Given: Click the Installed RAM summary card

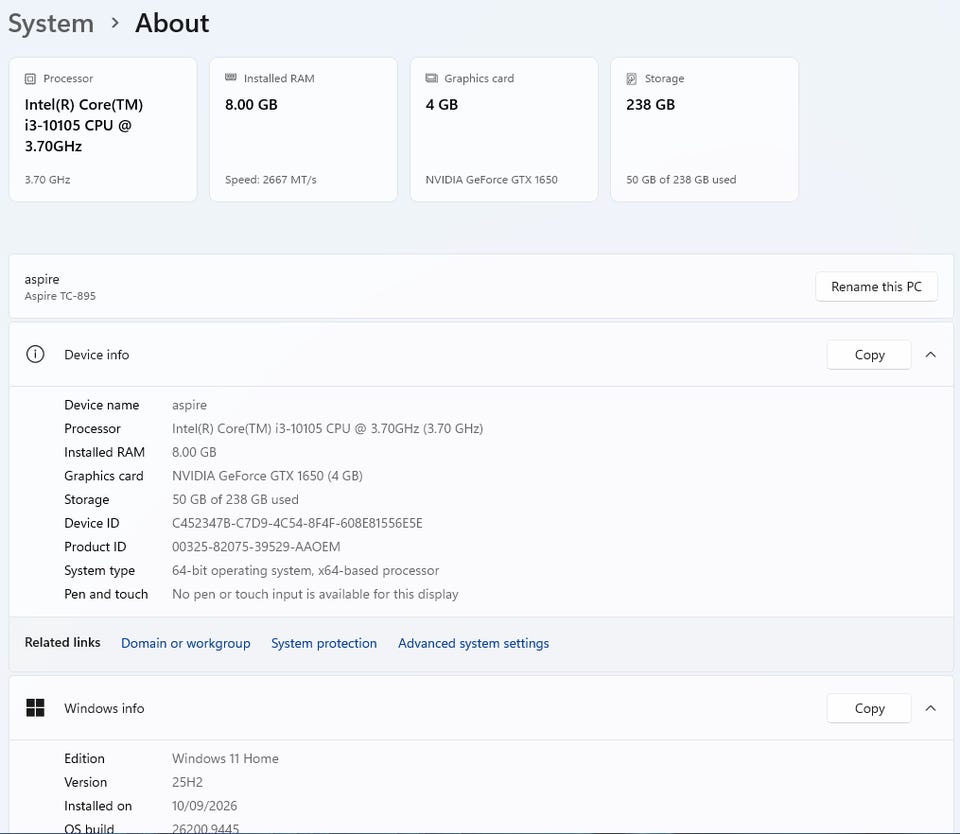Looking at the screenshot, I should point(304,129).
